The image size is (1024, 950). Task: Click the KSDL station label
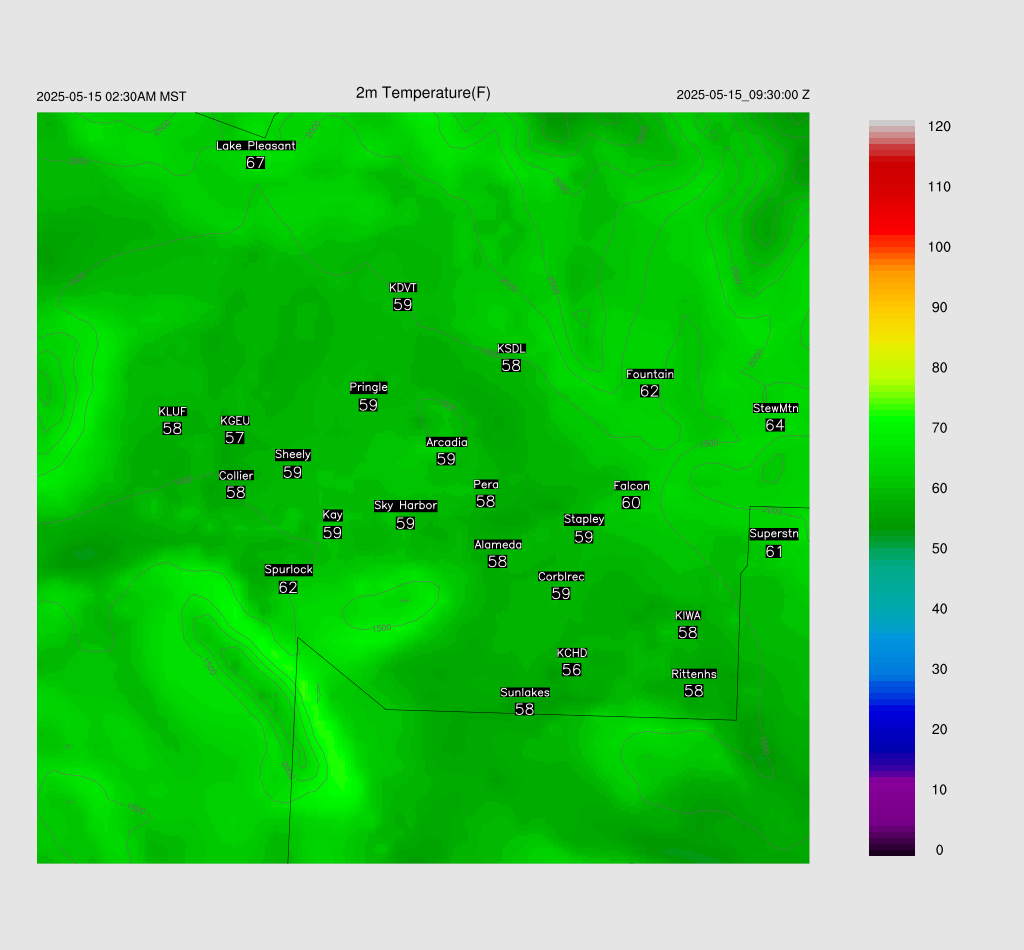pos(511,349)
